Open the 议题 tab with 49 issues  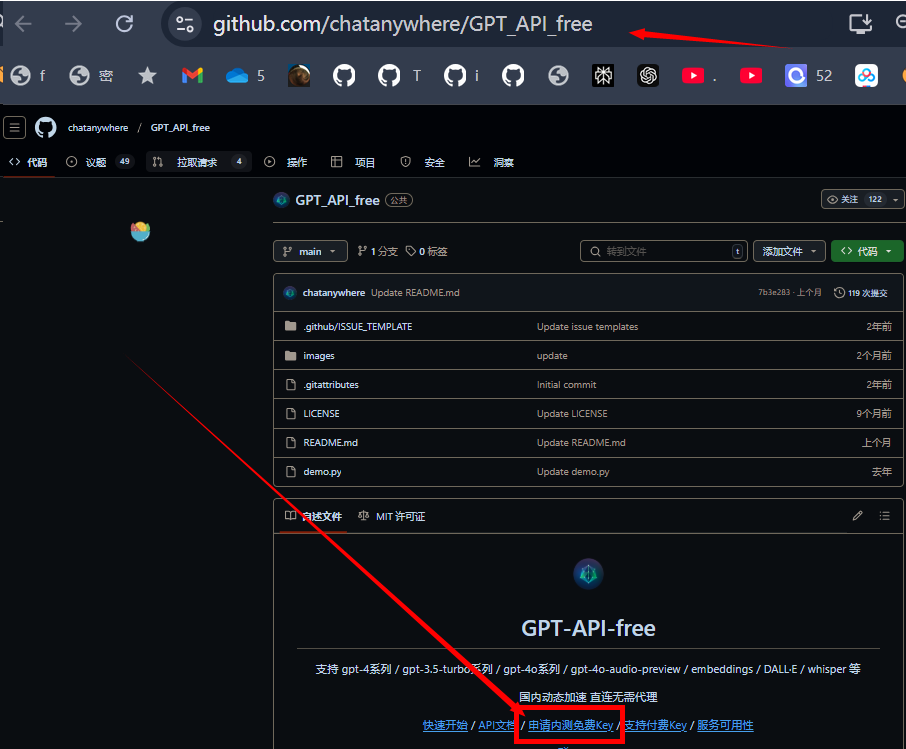point(99,162)
